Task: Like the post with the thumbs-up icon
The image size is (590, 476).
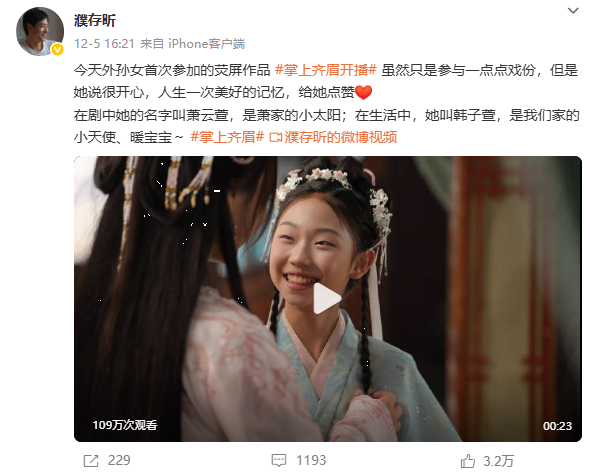Action: [x=468, y=461]
